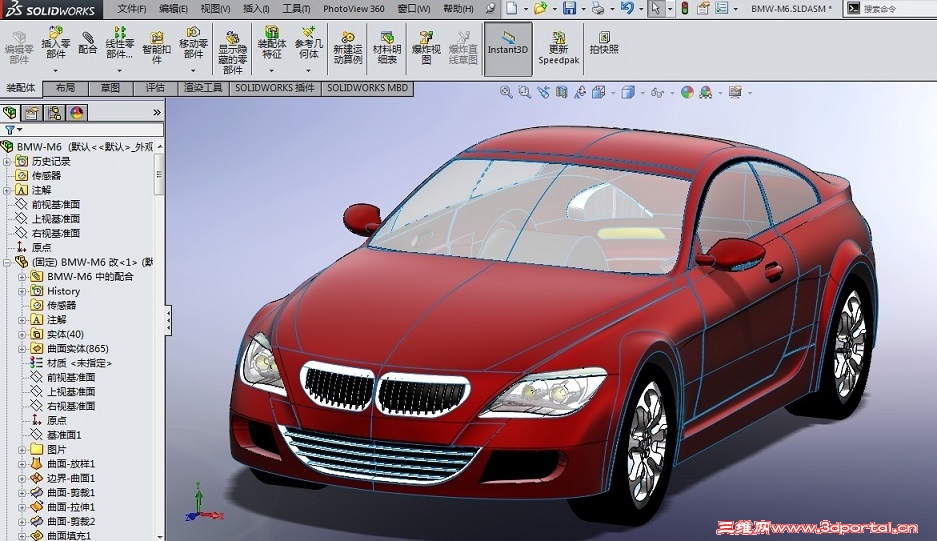
Task: Switch to the PropertyManager panel tab
Action: coord(32,113)
